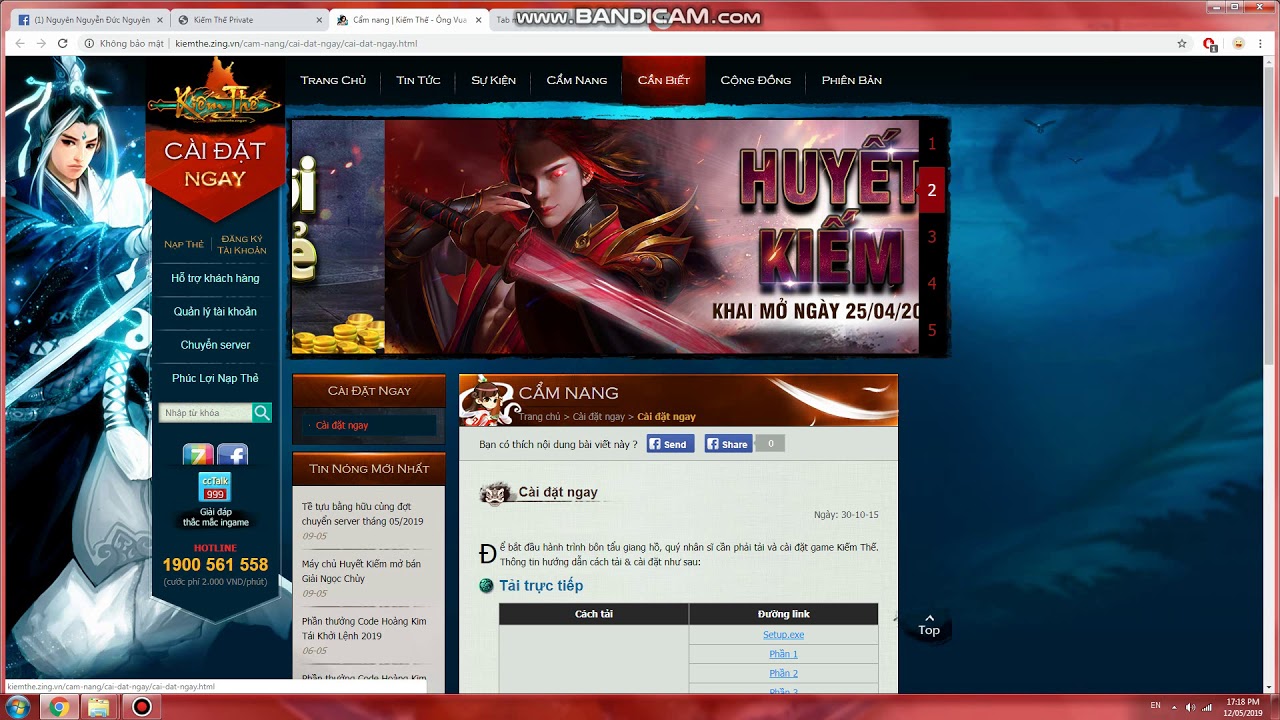1280x720 pixels.
Task: Click Phần 1 download link
Action: click(x=783, y=654)
